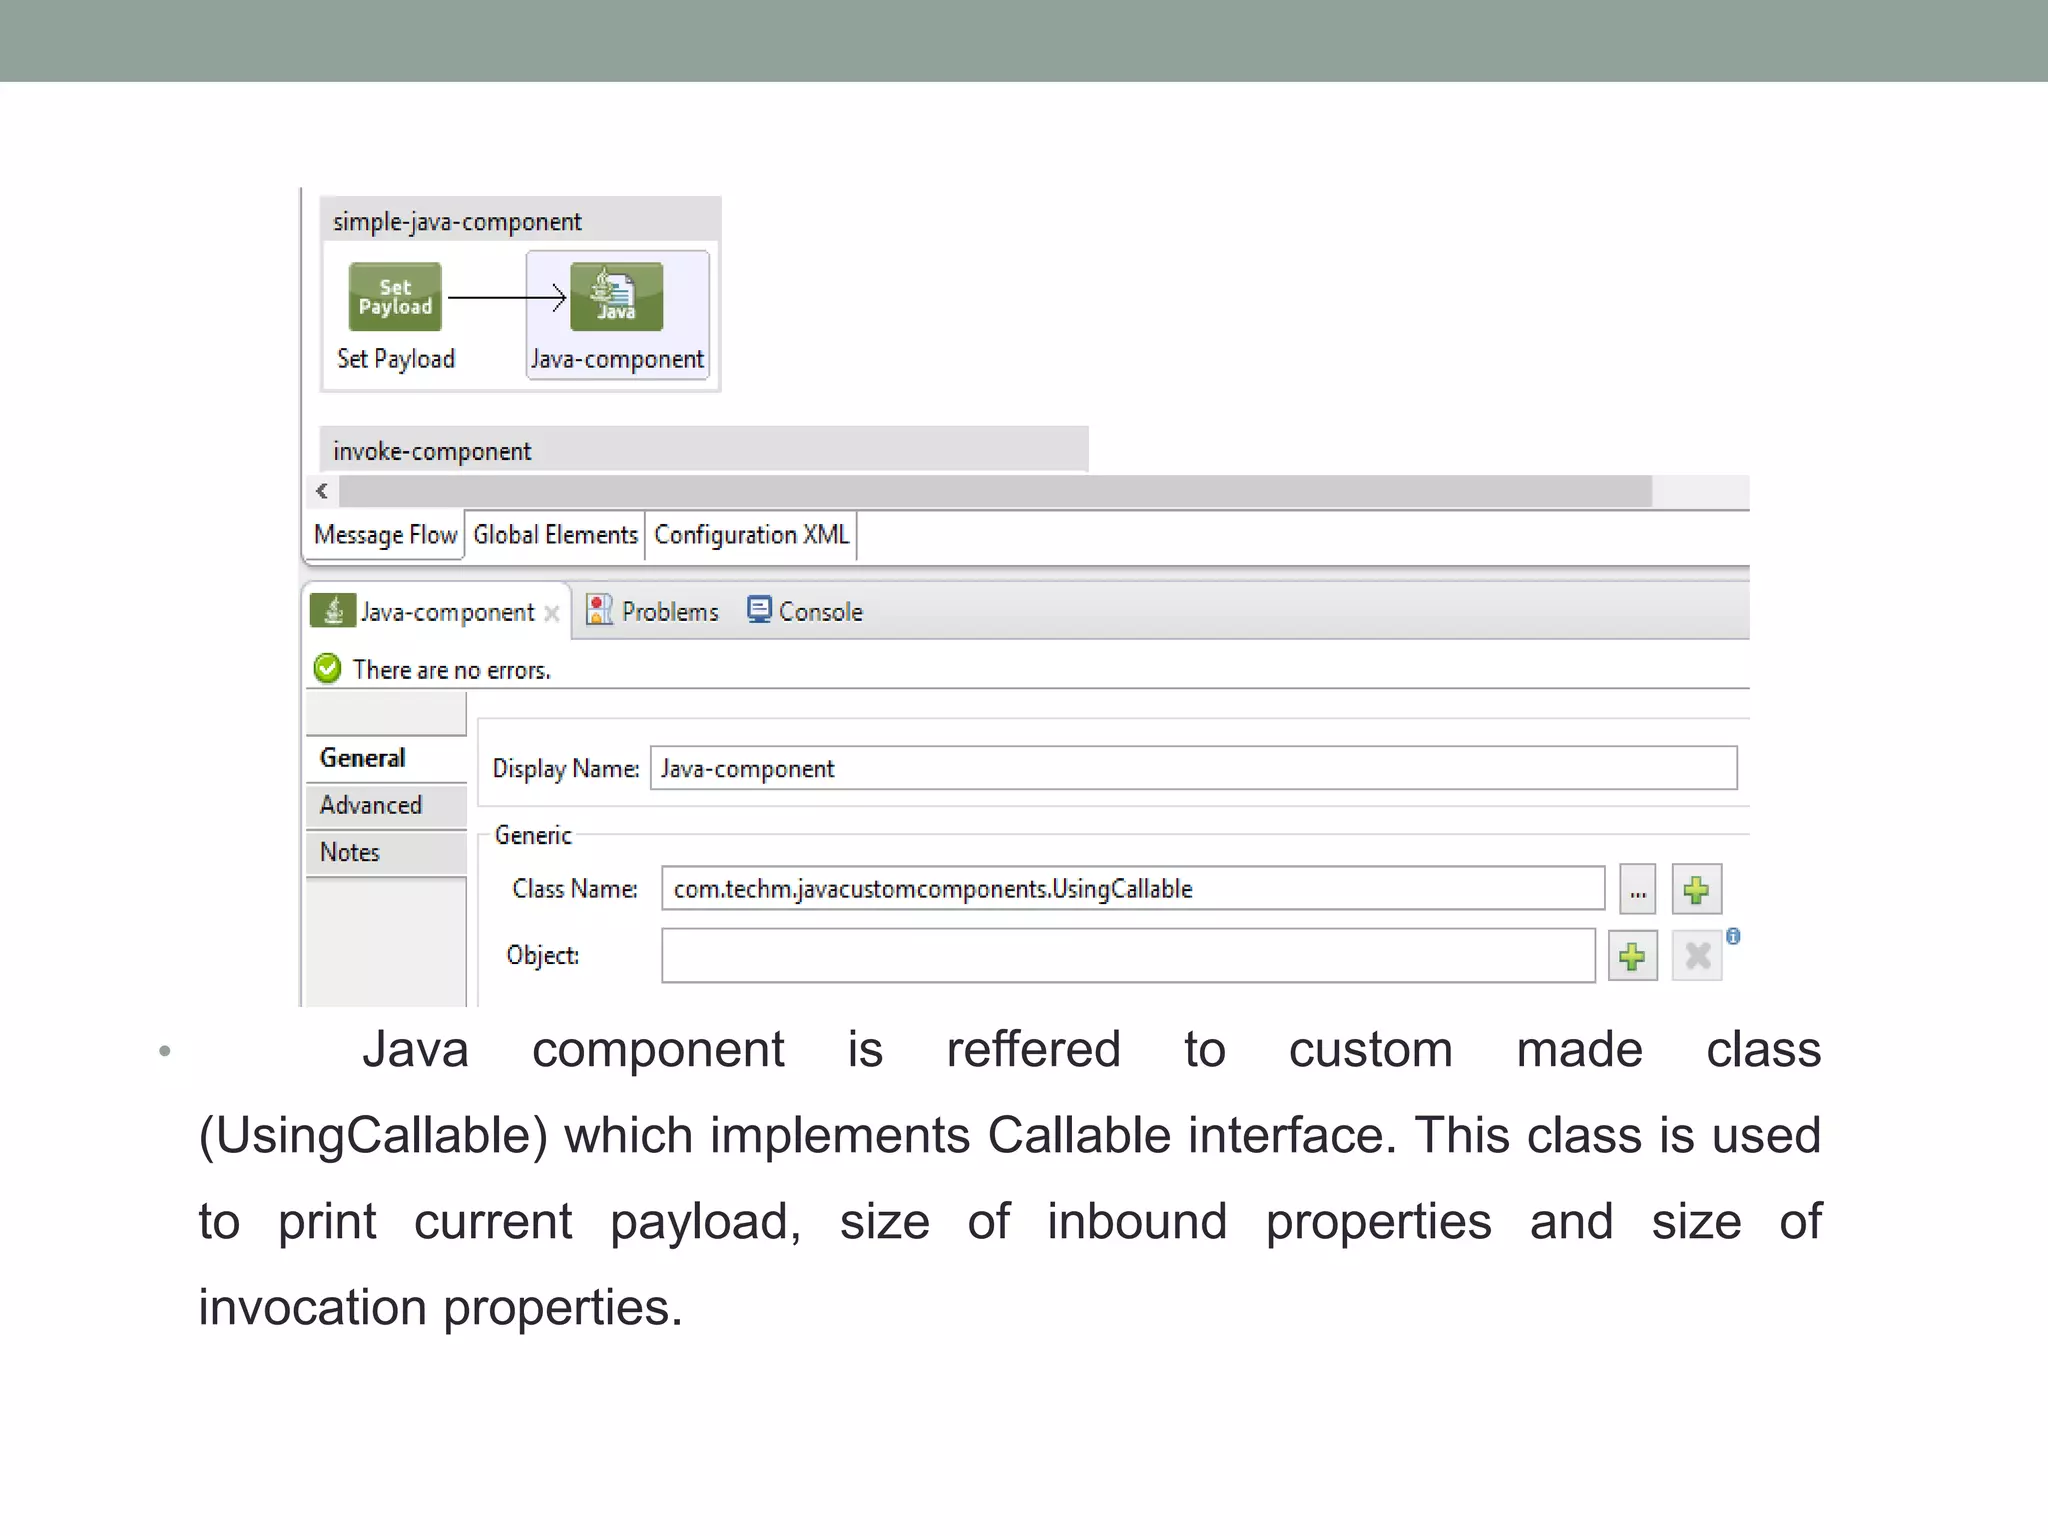Screen dimensions: 2048x1536
Task: Select the invoke-component flow header
Action: pos(704,450)
